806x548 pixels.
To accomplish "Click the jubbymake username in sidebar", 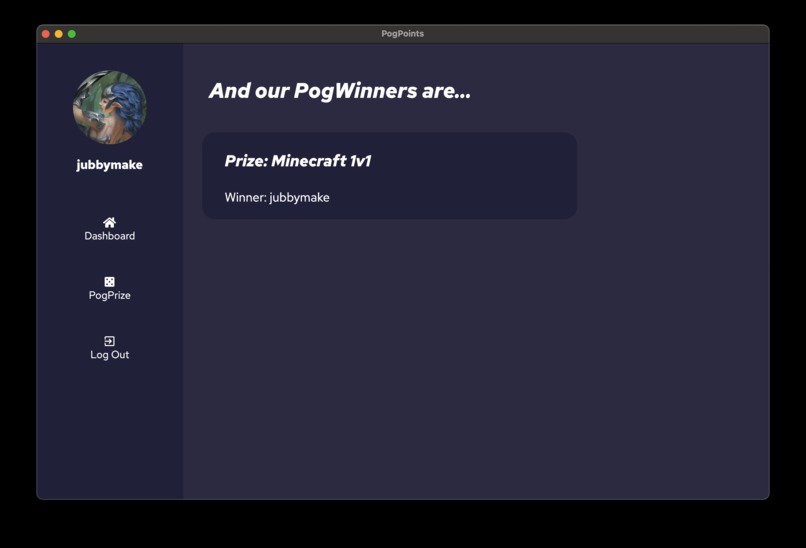I will coord(109,165).
